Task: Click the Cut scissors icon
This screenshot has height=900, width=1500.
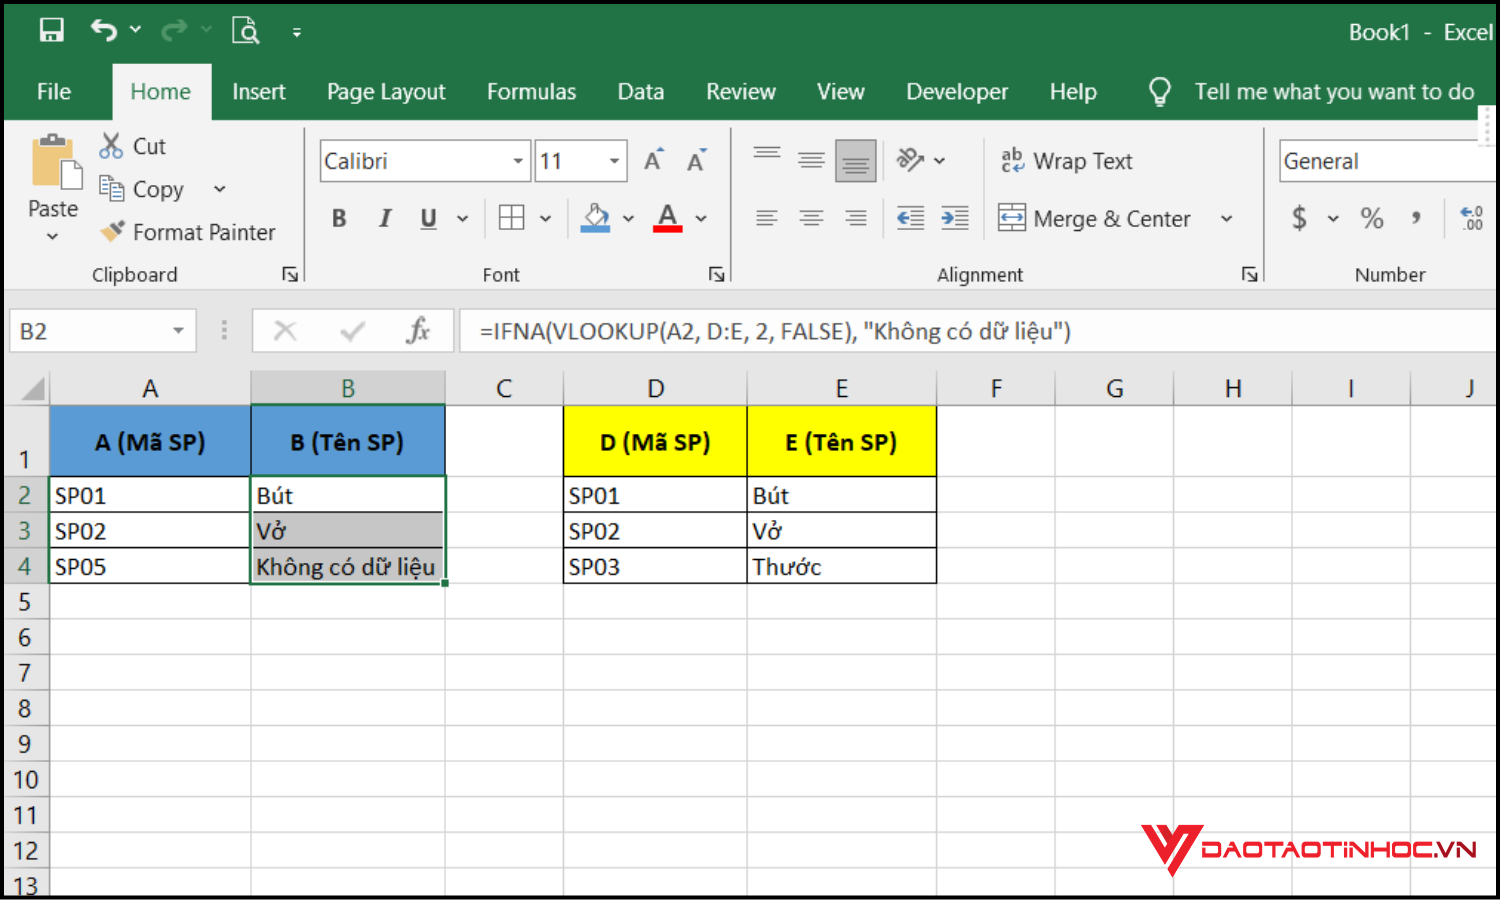Action: coord(111,146)
